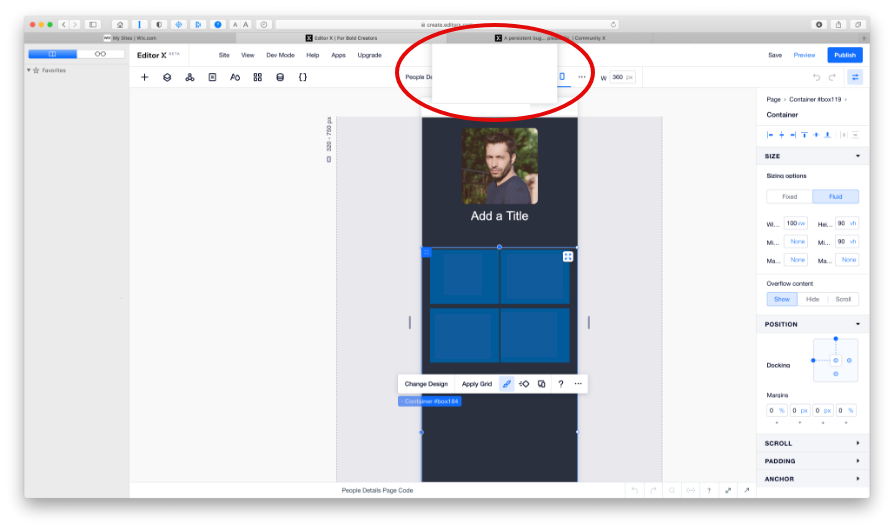Open the Help menu
Screen dimensions: 894x530
312,55
